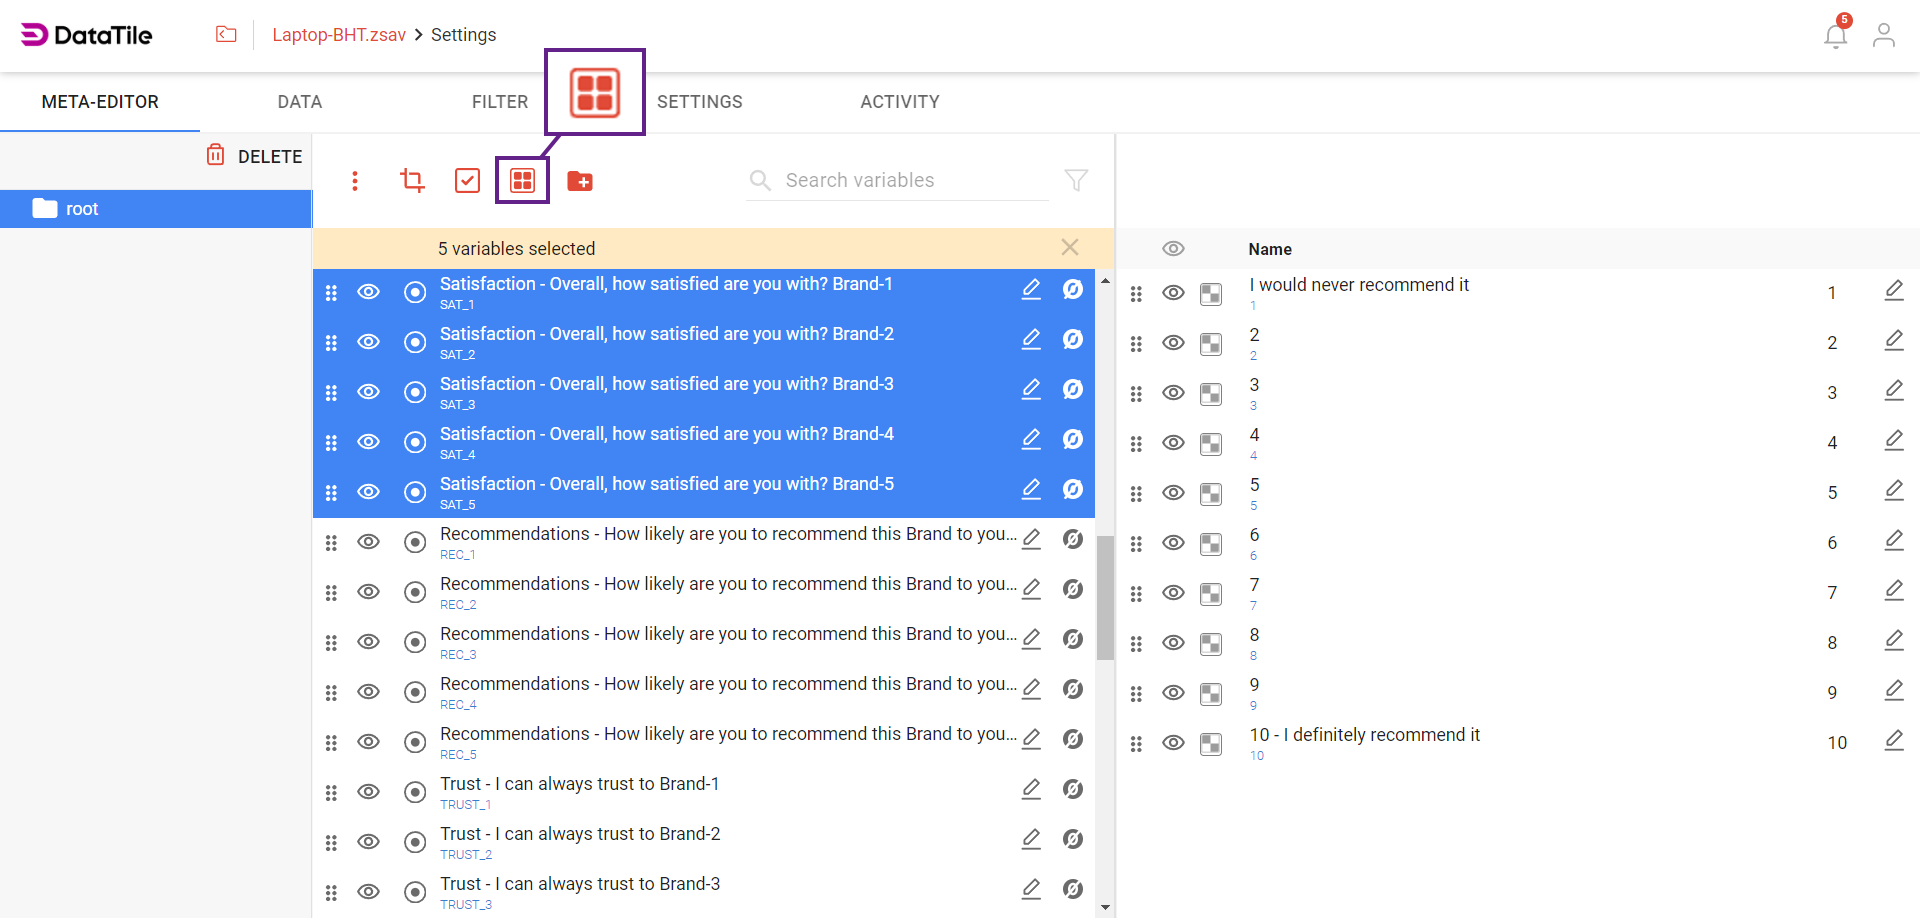Toggle visibility of the REC_3 recommendations variable
This screenshot has width=1920, height=918.
368,641
